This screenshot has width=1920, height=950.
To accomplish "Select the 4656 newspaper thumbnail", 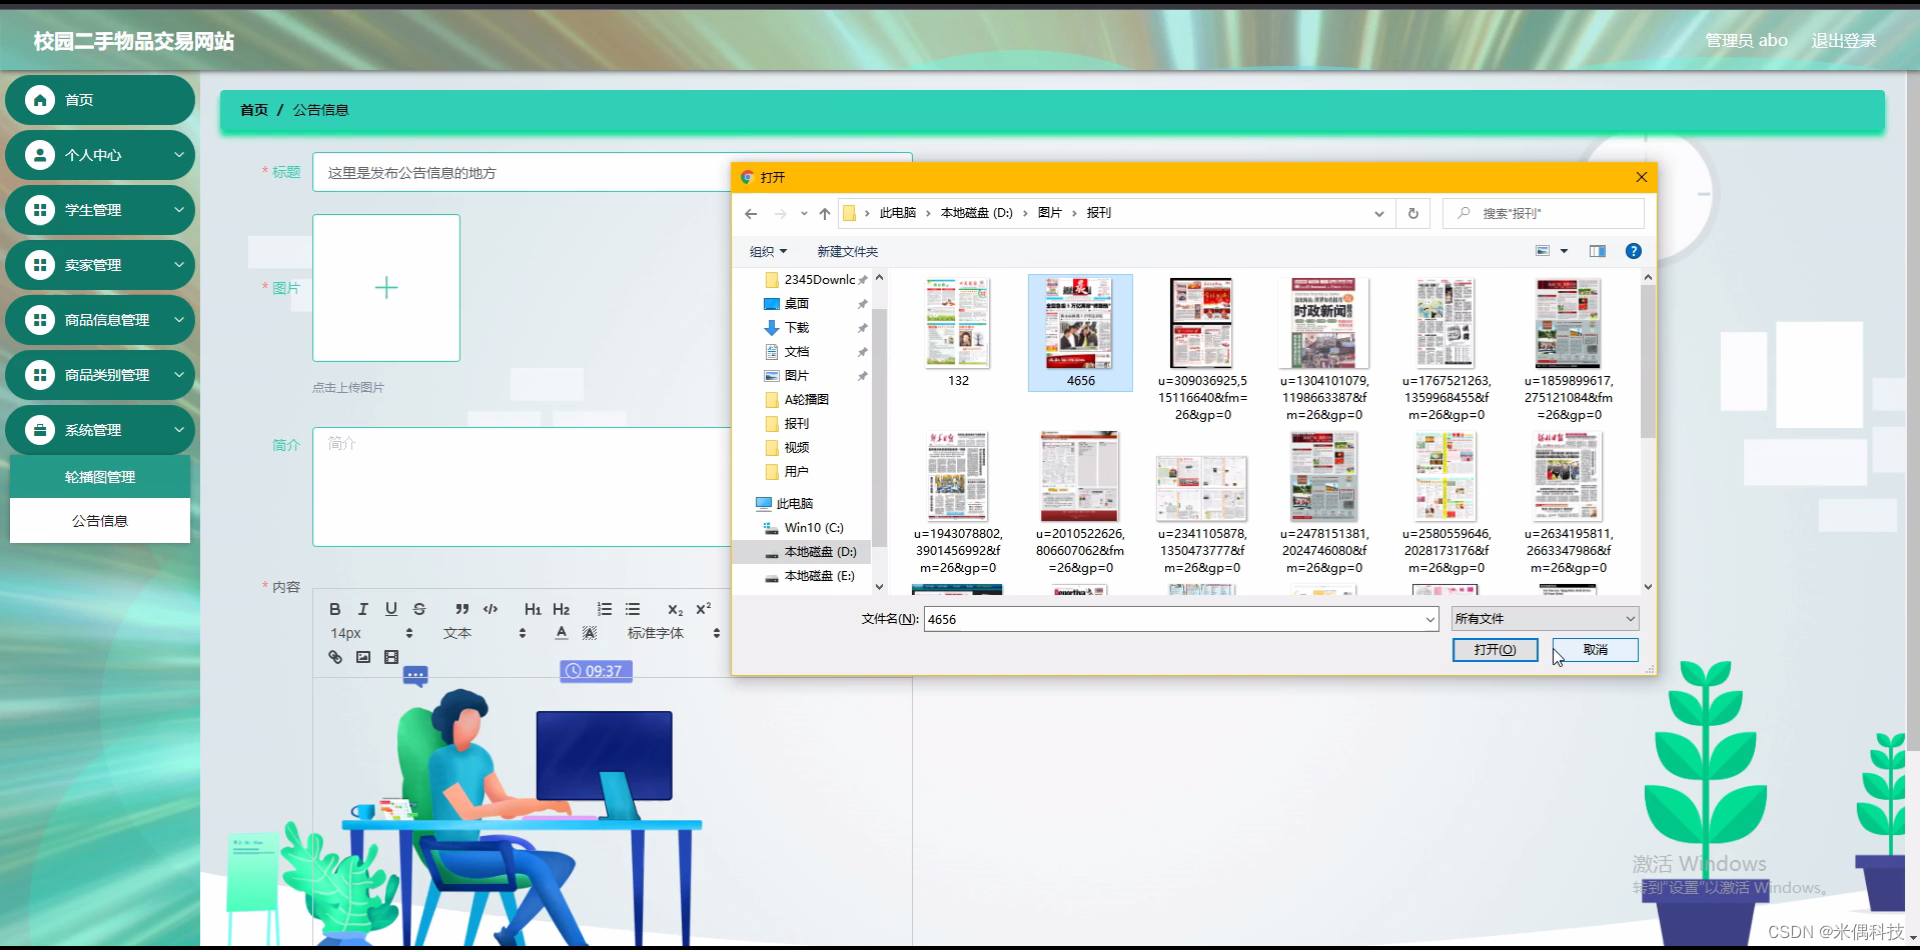I will (x=1079, y=325).
